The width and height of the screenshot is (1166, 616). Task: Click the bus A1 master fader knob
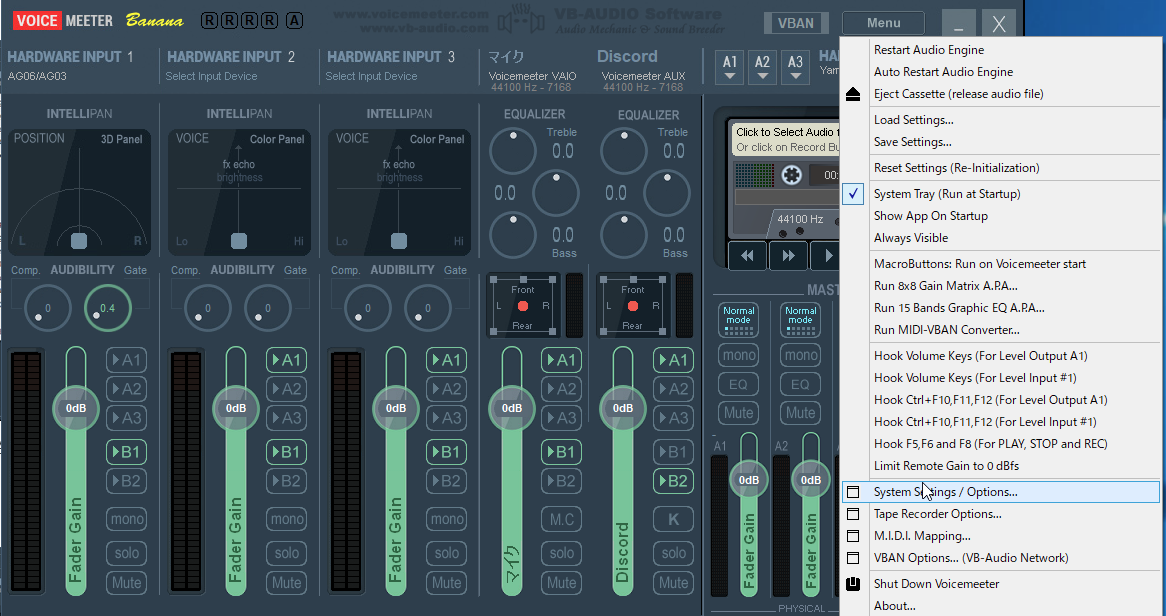click(x=749, y=480)
